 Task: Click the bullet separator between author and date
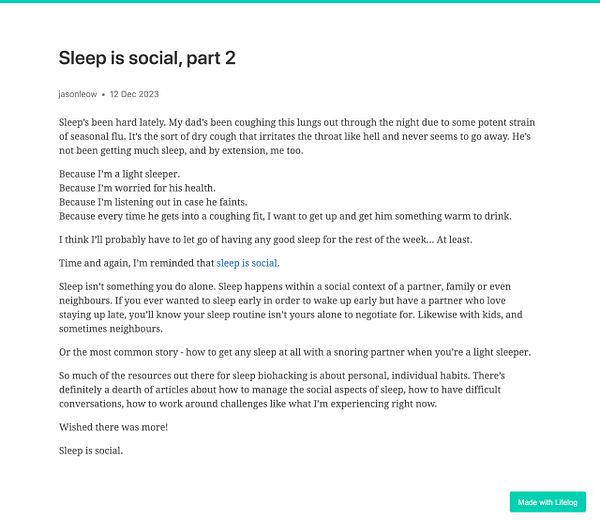tap(103, 95)
